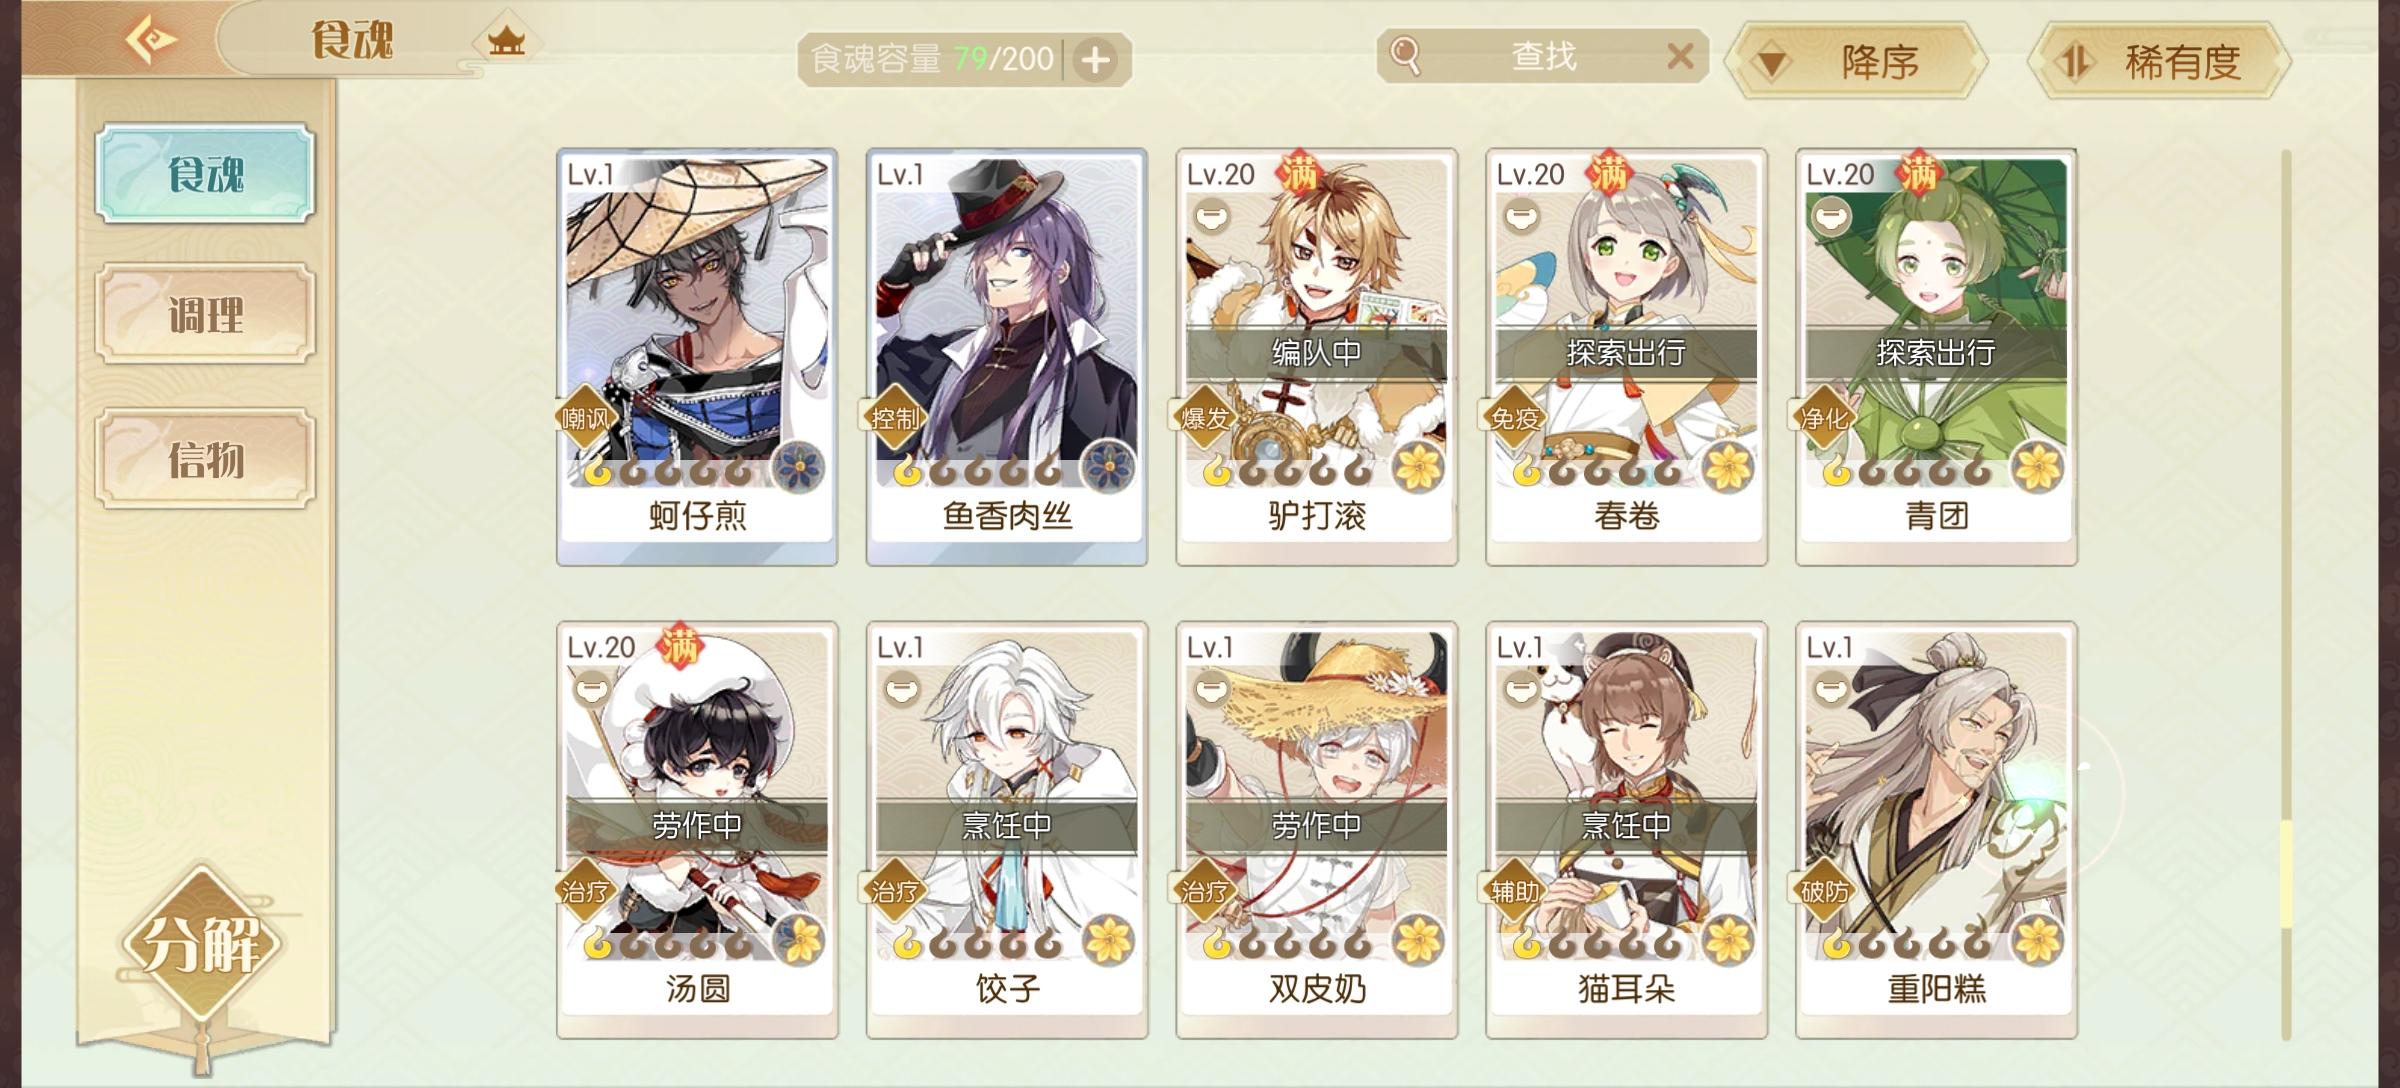
Task: Open the 鱼香肉丝 character card
Action: 1007,357
